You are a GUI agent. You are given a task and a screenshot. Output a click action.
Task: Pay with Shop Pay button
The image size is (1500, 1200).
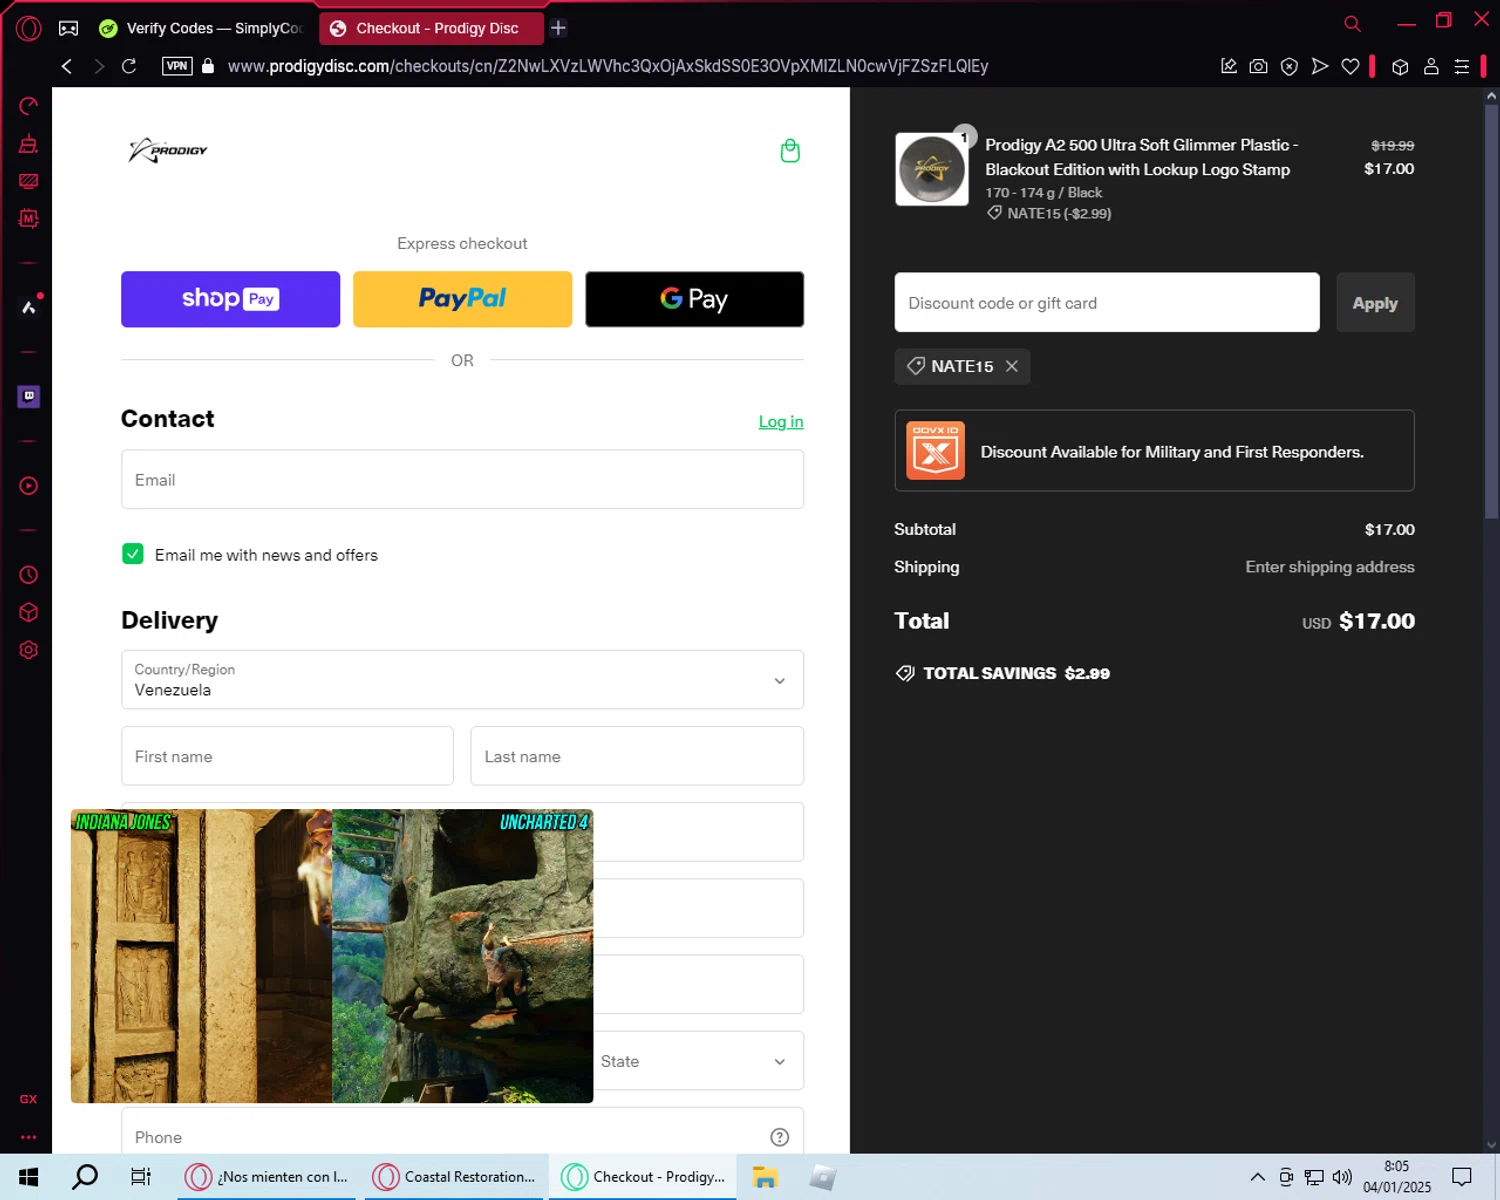tap(230, 299)
